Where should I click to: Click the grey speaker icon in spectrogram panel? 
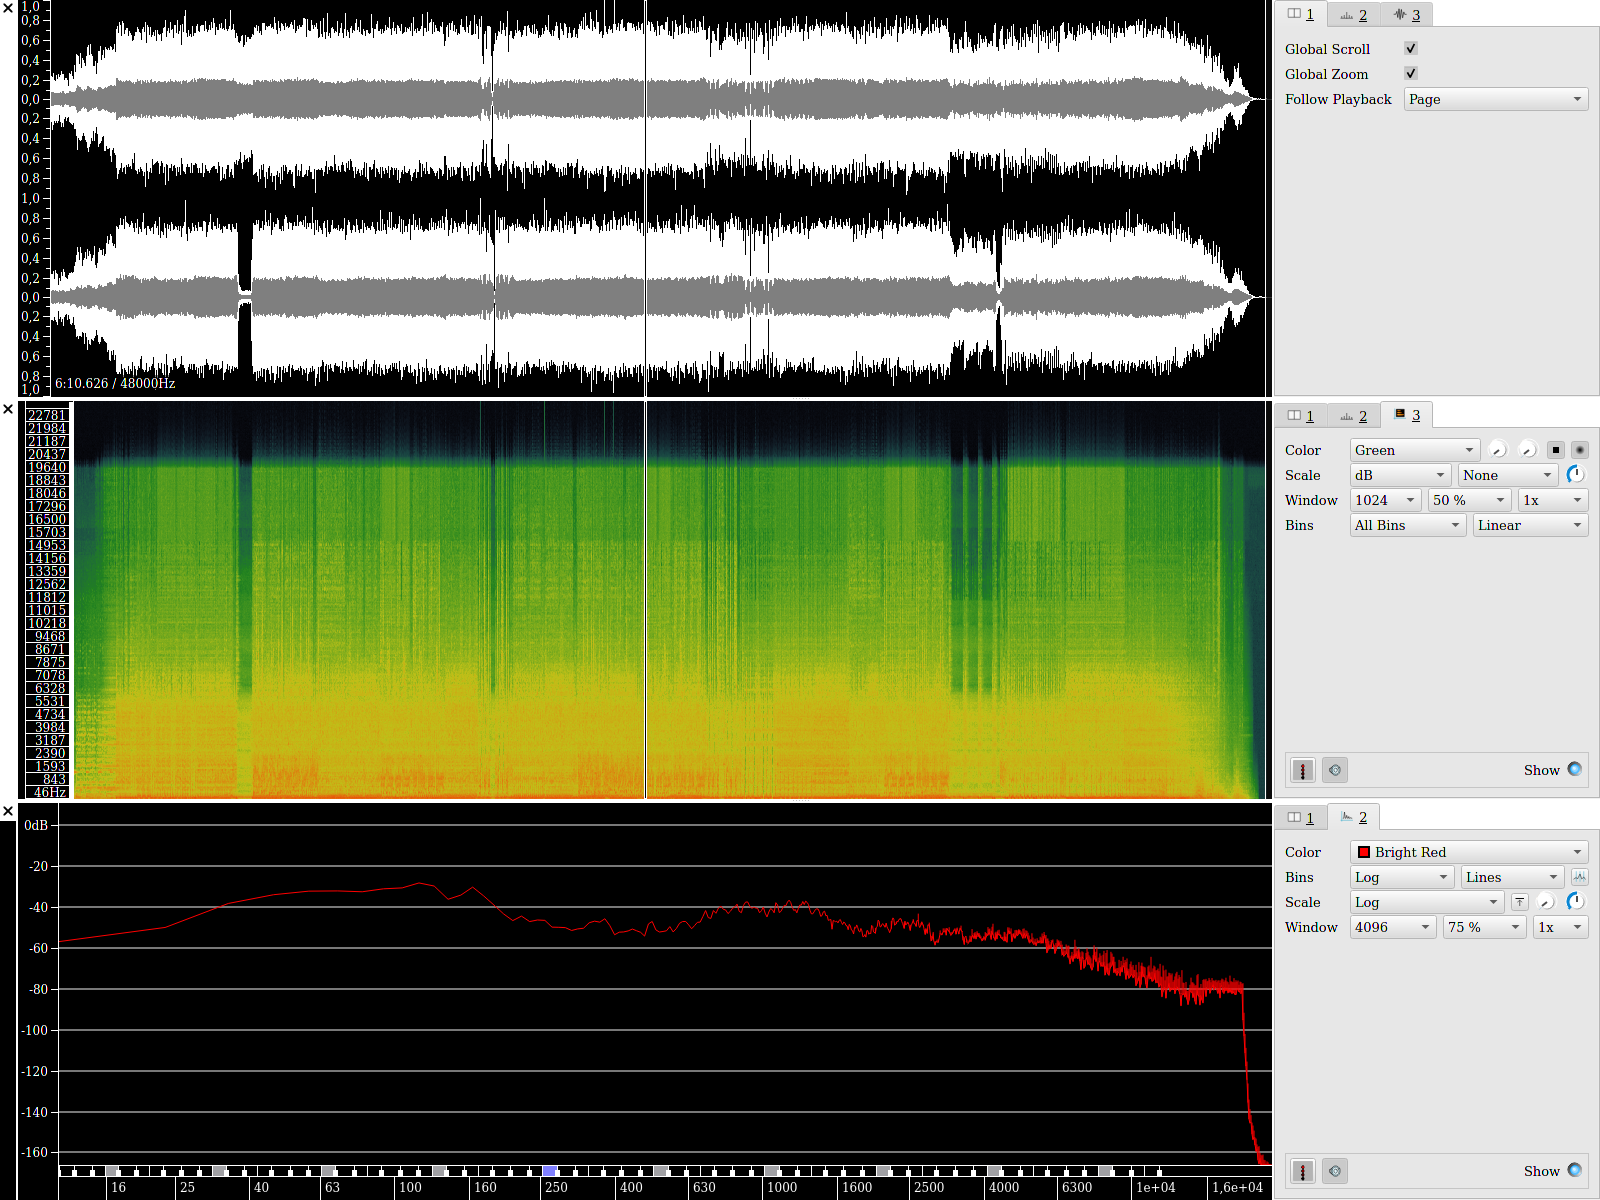click(x=1335, y=770)
